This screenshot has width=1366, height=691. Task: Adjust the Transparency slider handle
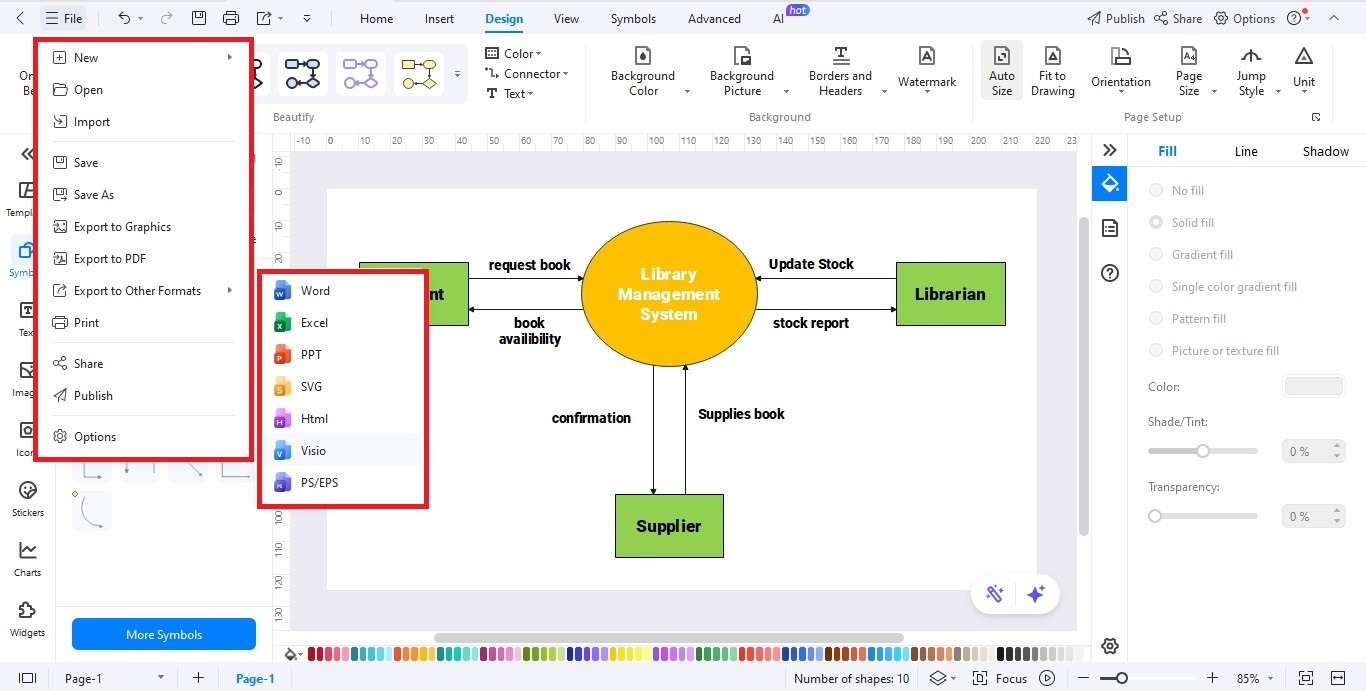1155,516
